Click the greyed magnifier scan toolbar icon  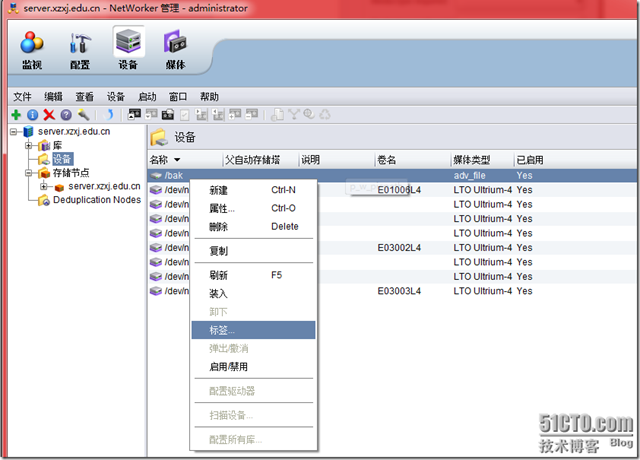[x=309, y=114]
